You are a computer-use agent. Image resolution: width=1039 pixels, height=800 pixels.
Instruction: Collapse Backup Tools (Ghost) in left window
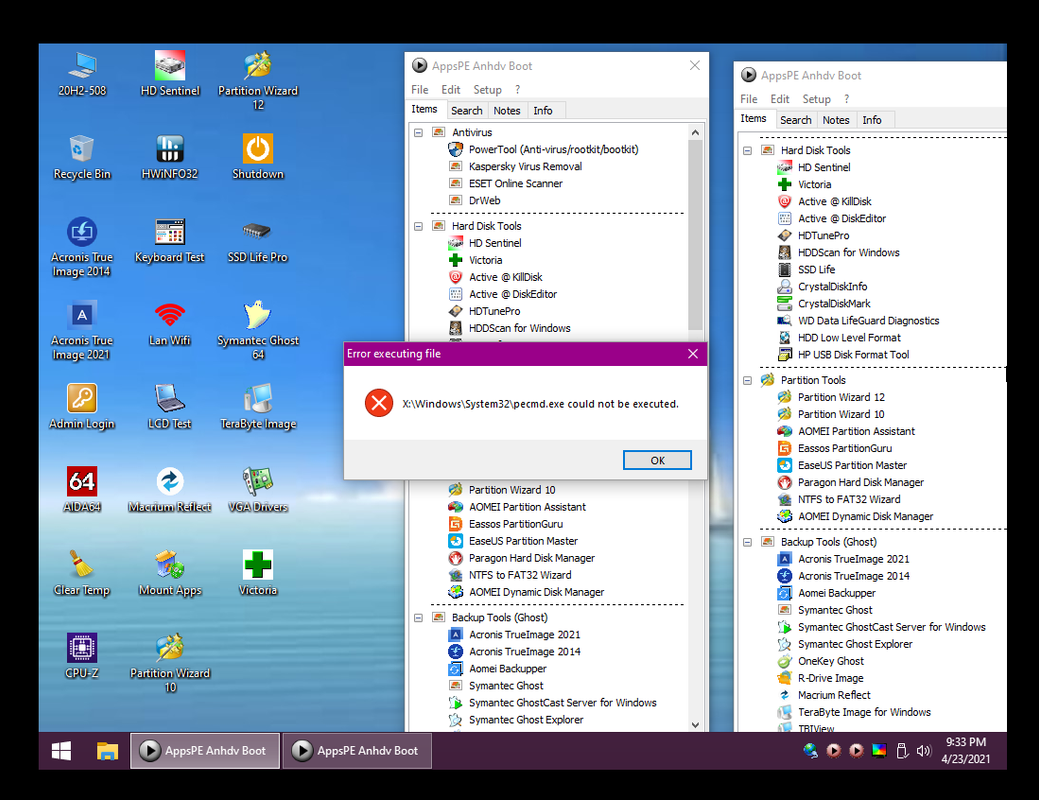click(418, 618)
